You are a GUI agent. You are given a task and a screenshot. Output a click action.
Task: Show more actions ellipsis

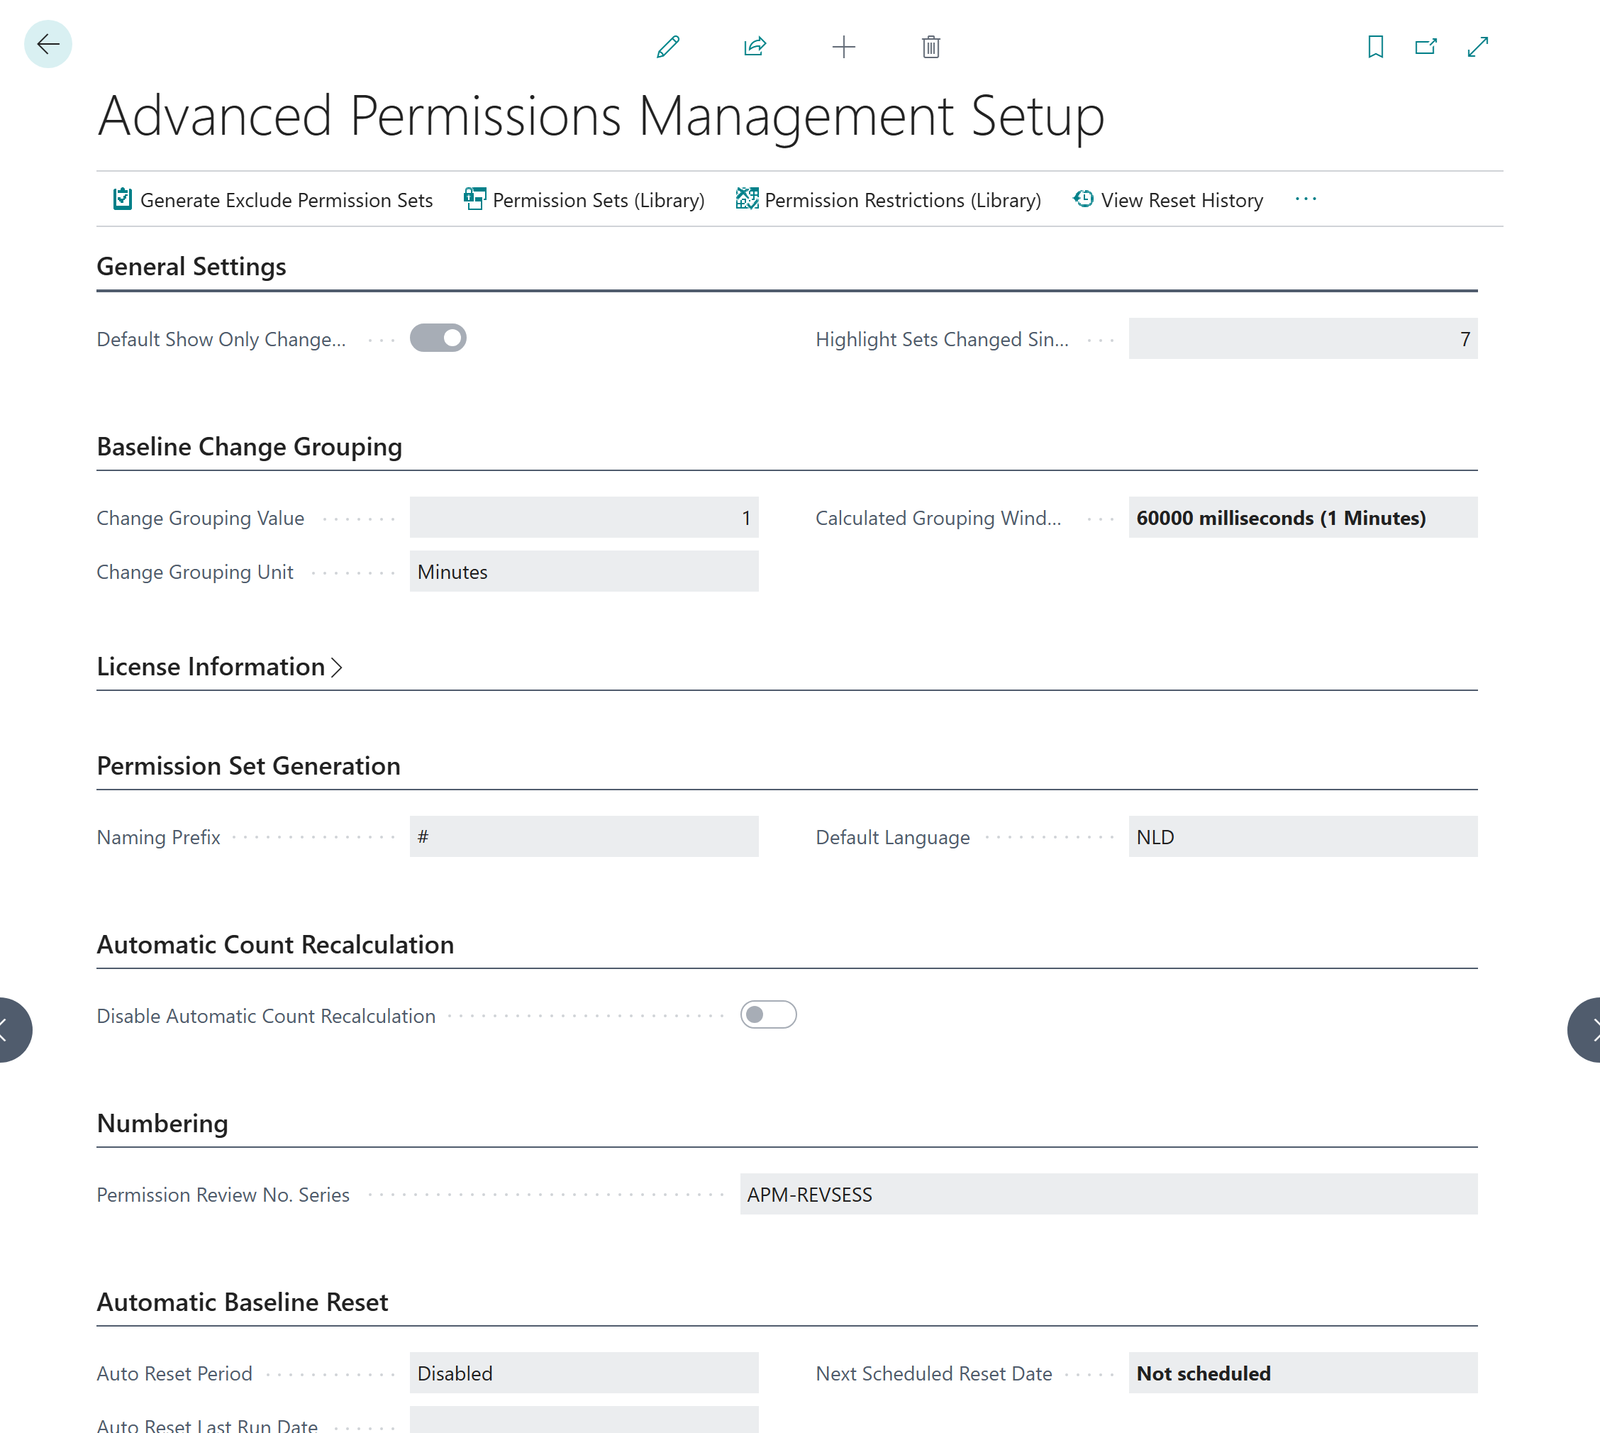(x=1306, y=199)
